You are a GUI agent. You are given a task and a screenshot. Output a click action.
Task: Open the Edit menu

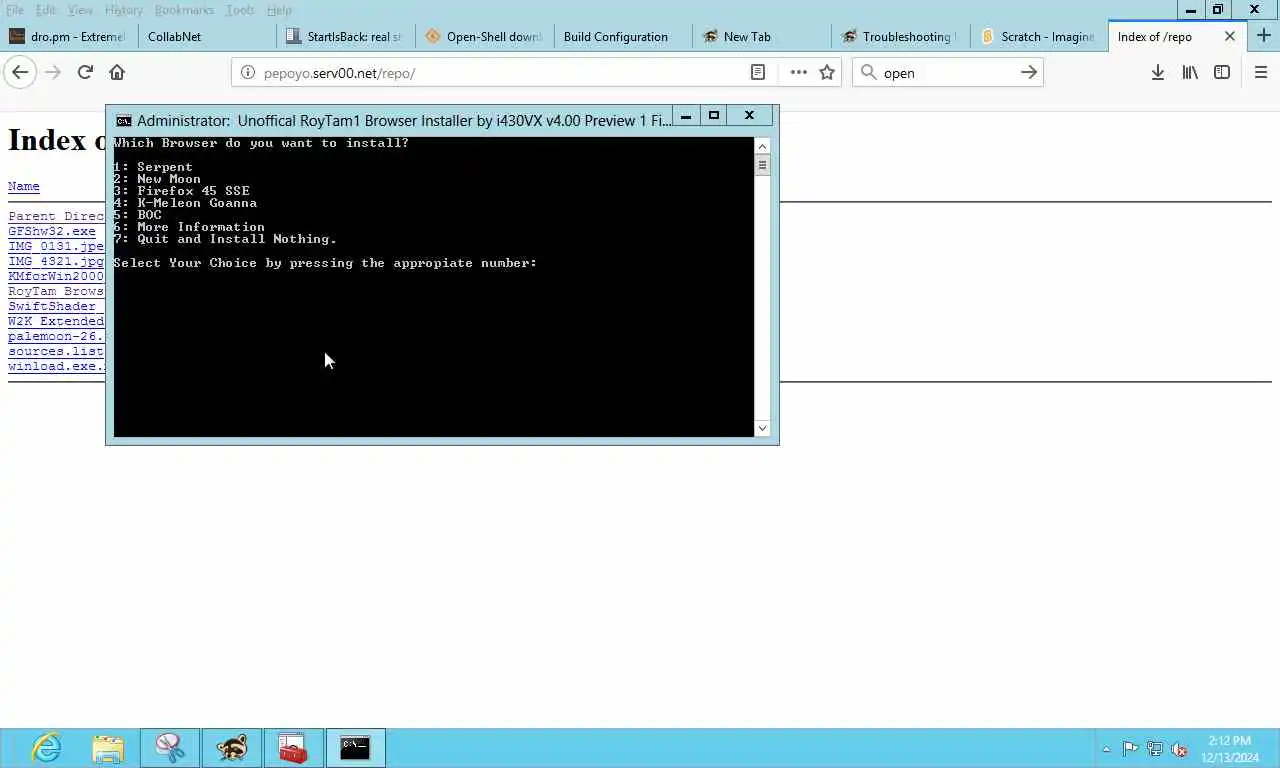point(46,10)
